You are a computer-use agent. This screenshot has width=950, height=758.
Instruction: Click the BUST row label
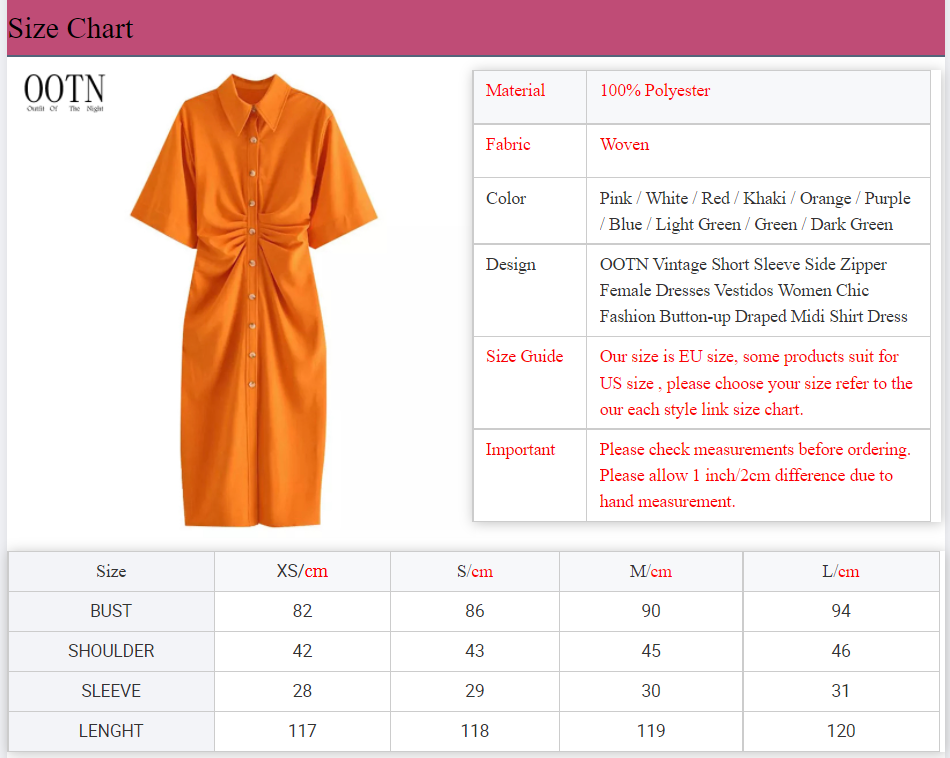coord(111,611)
